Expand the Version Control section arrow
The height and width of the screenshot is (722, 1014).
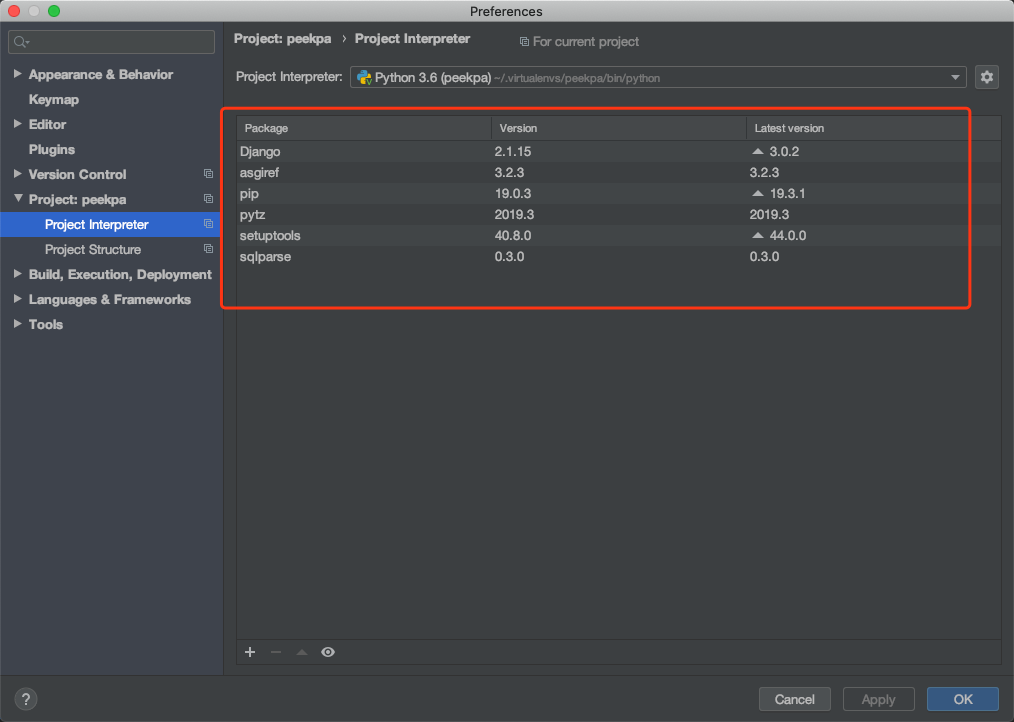17,173
